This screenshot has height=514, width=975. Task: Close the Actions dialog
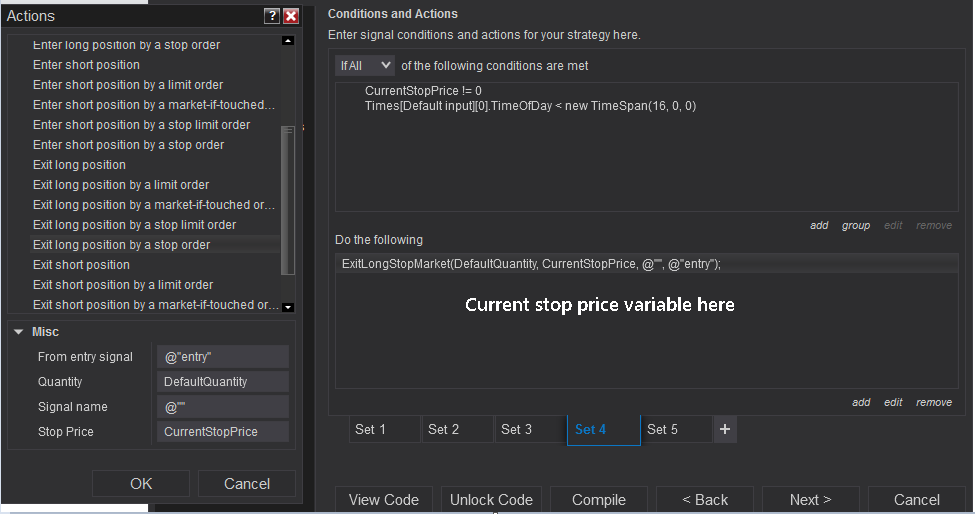(291, 16)
